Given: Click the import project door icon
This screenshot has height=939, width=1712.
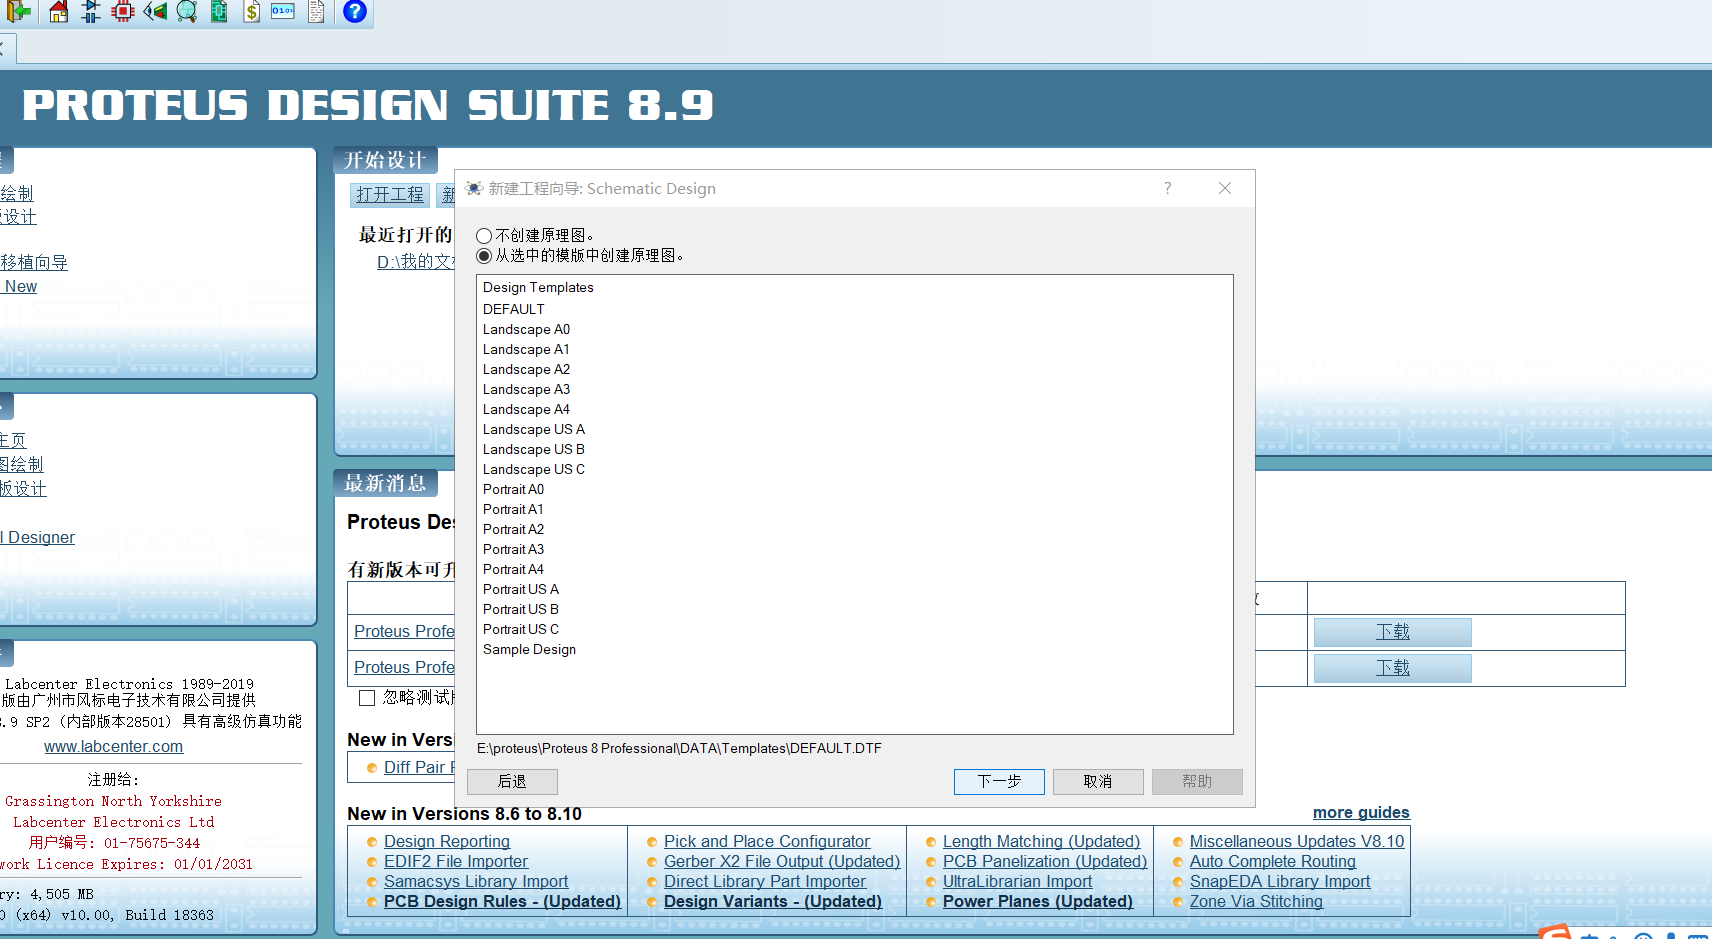Looking at the screenshot, I should click(x=18, y=11).
